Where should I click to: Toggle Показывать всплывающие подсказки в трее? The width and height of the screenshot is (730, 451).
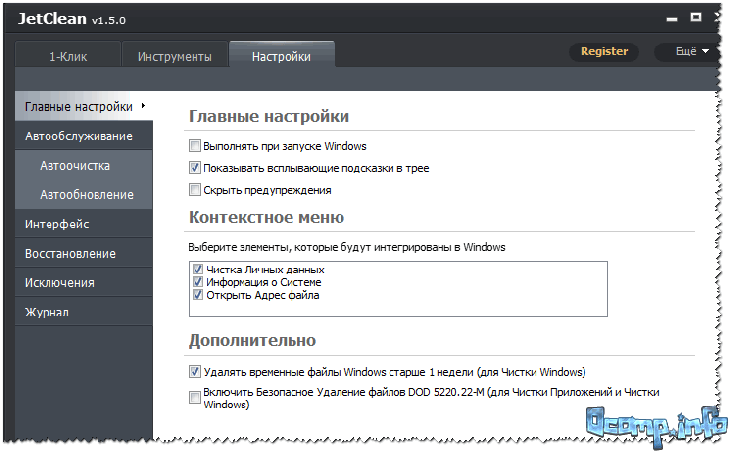click(195, 168)
